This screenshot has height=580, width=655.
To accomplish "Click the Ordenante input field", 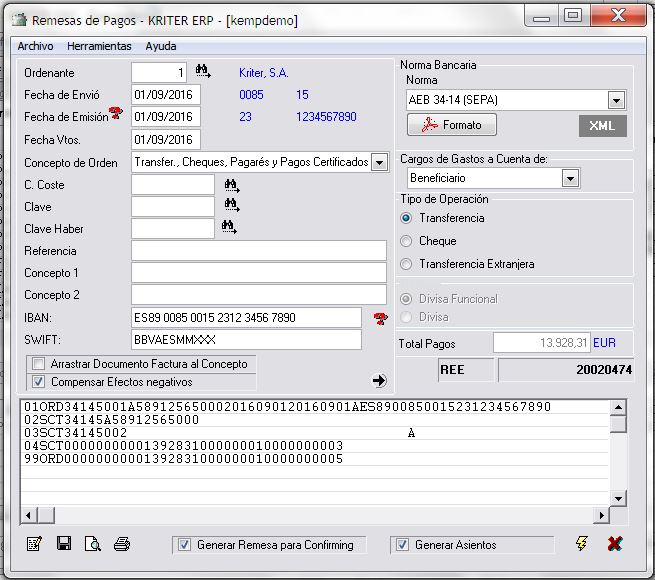I will coord(159,73).
